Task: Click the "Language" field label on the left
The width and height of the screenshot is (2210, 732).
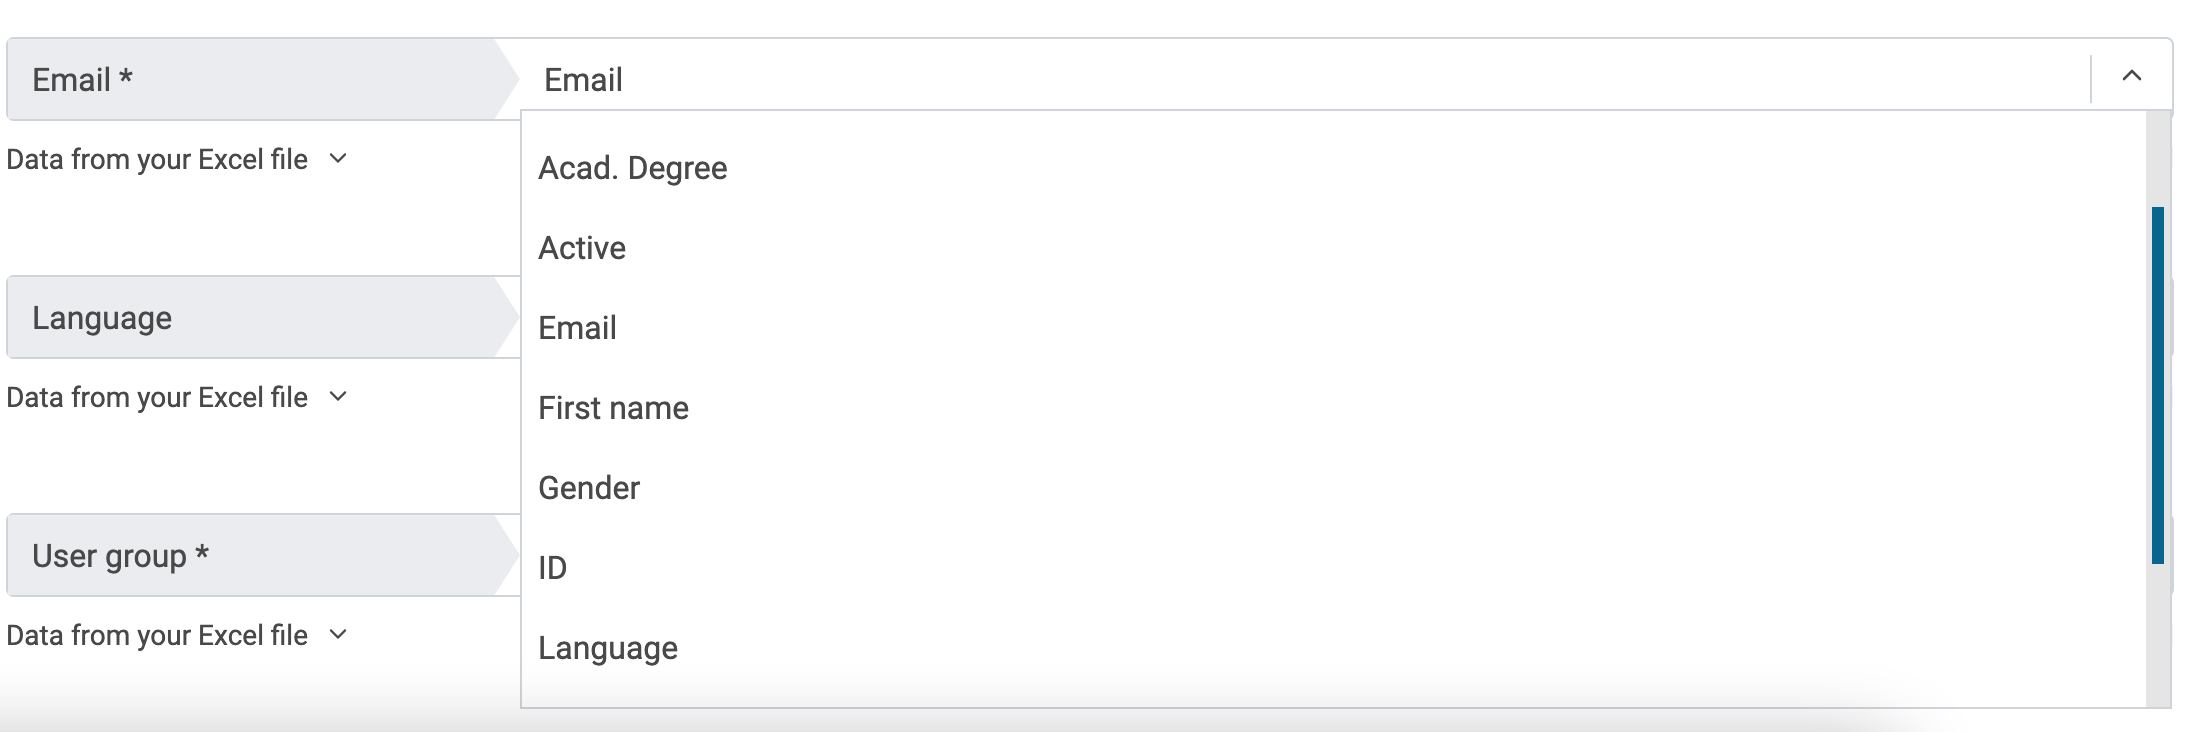Action: 102,318
